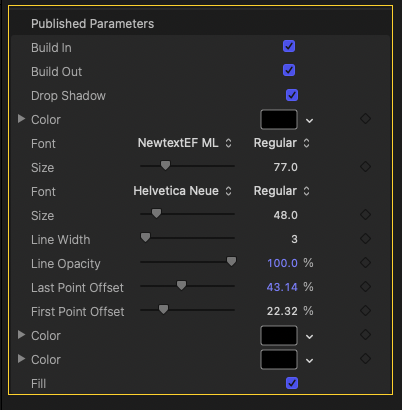Click the Last Point Offset value 43.14
Image resolution: width=402 pixels, height=410 pixels.
coord(282,287)
